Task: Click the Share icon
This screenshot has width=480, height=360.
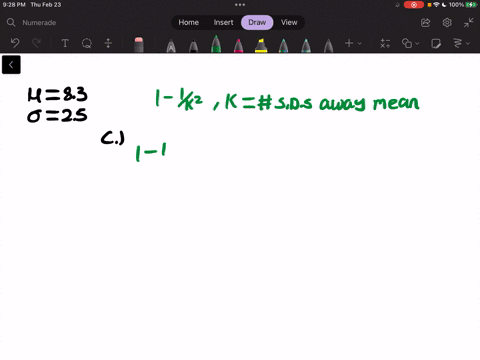Action: pyautogui.click(x=425, y=22)
